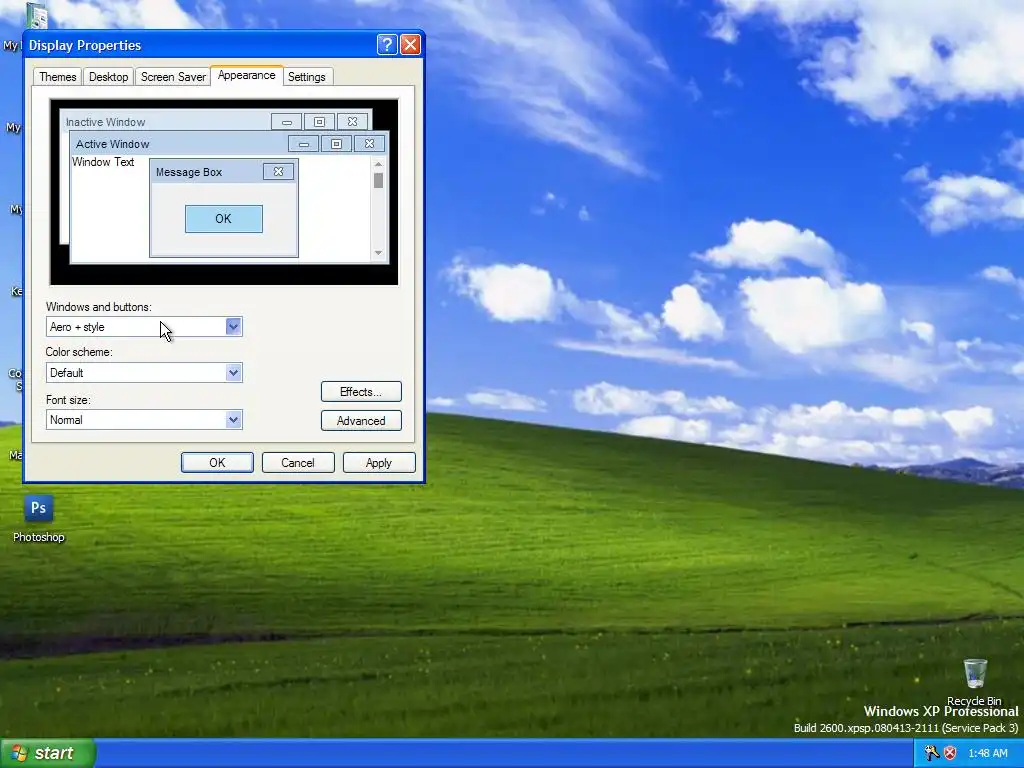Click Active Window preview maximize icon

coord(336,144)
